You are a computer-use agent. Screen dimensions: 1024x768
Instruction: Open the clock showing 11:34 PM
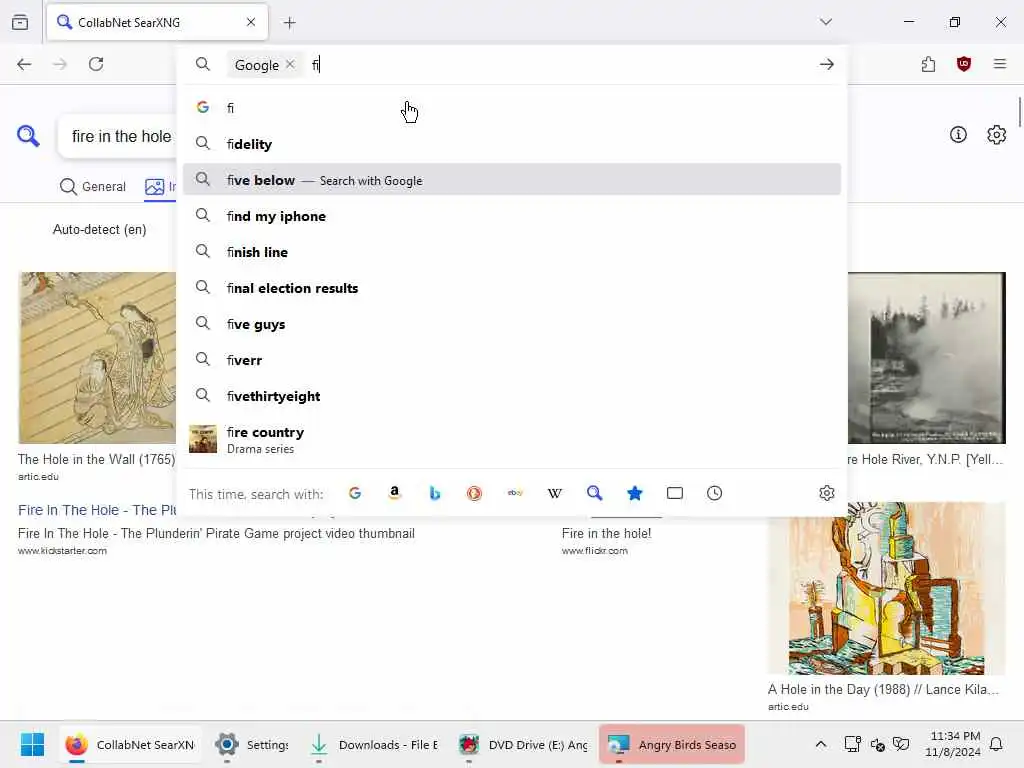click(953, 744)
